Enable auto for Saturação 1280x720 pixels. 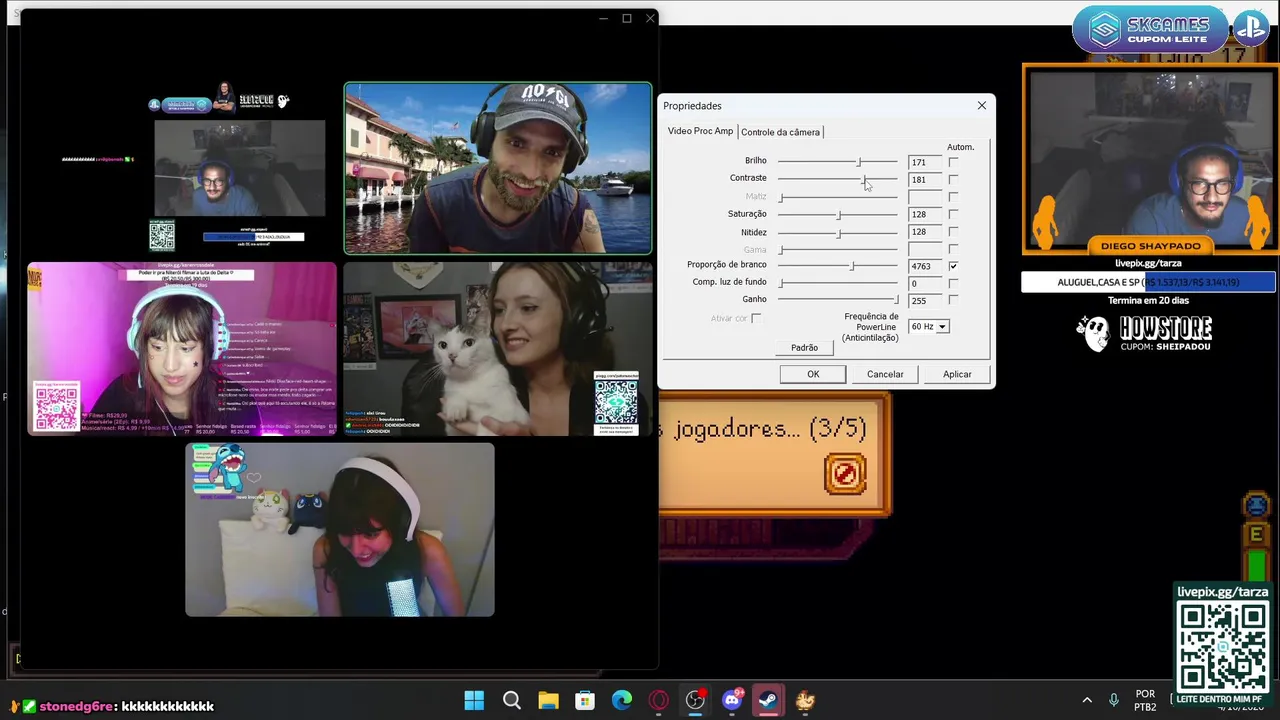[x=953, y=214]
